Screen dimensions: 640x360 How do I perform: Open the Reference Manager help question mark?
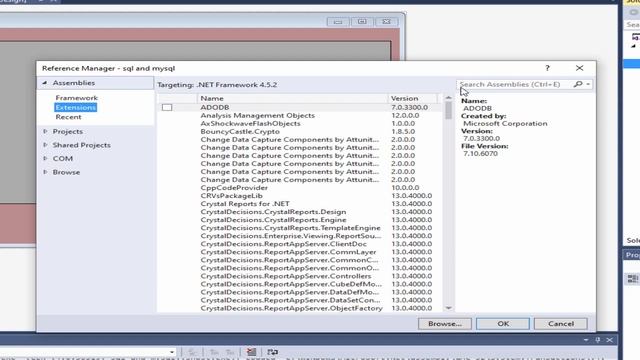[547, 68]
